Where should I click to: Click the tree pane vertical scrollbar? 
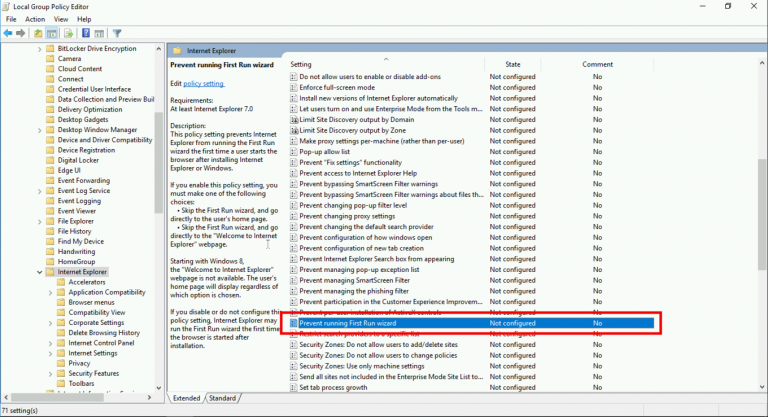click(x=158, y=163)
